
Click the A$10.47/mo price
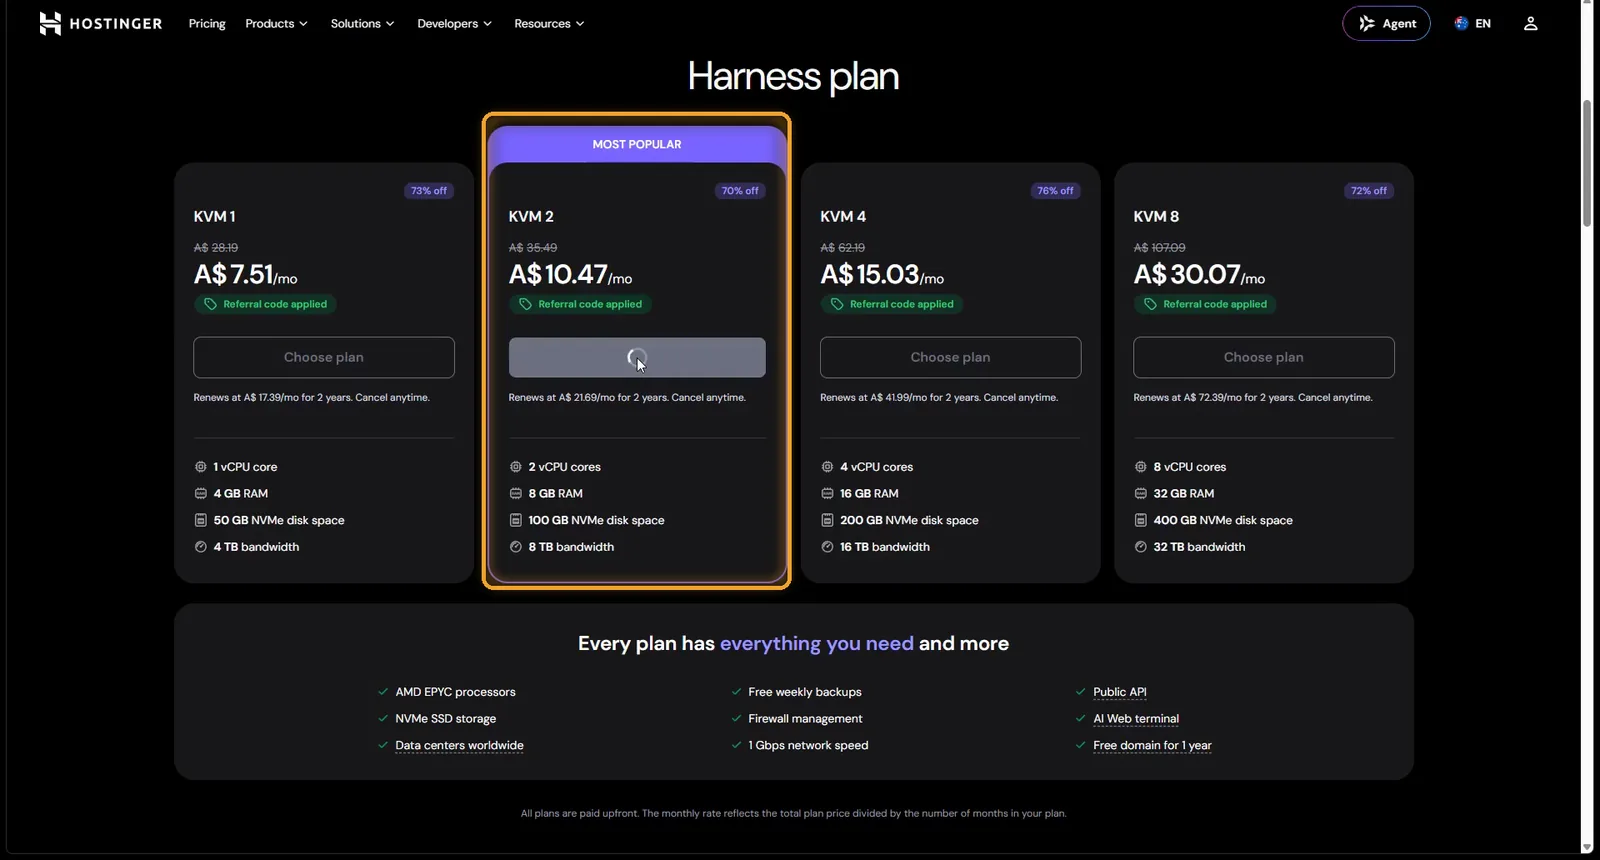pyautogui.click(x=570, y=274)
